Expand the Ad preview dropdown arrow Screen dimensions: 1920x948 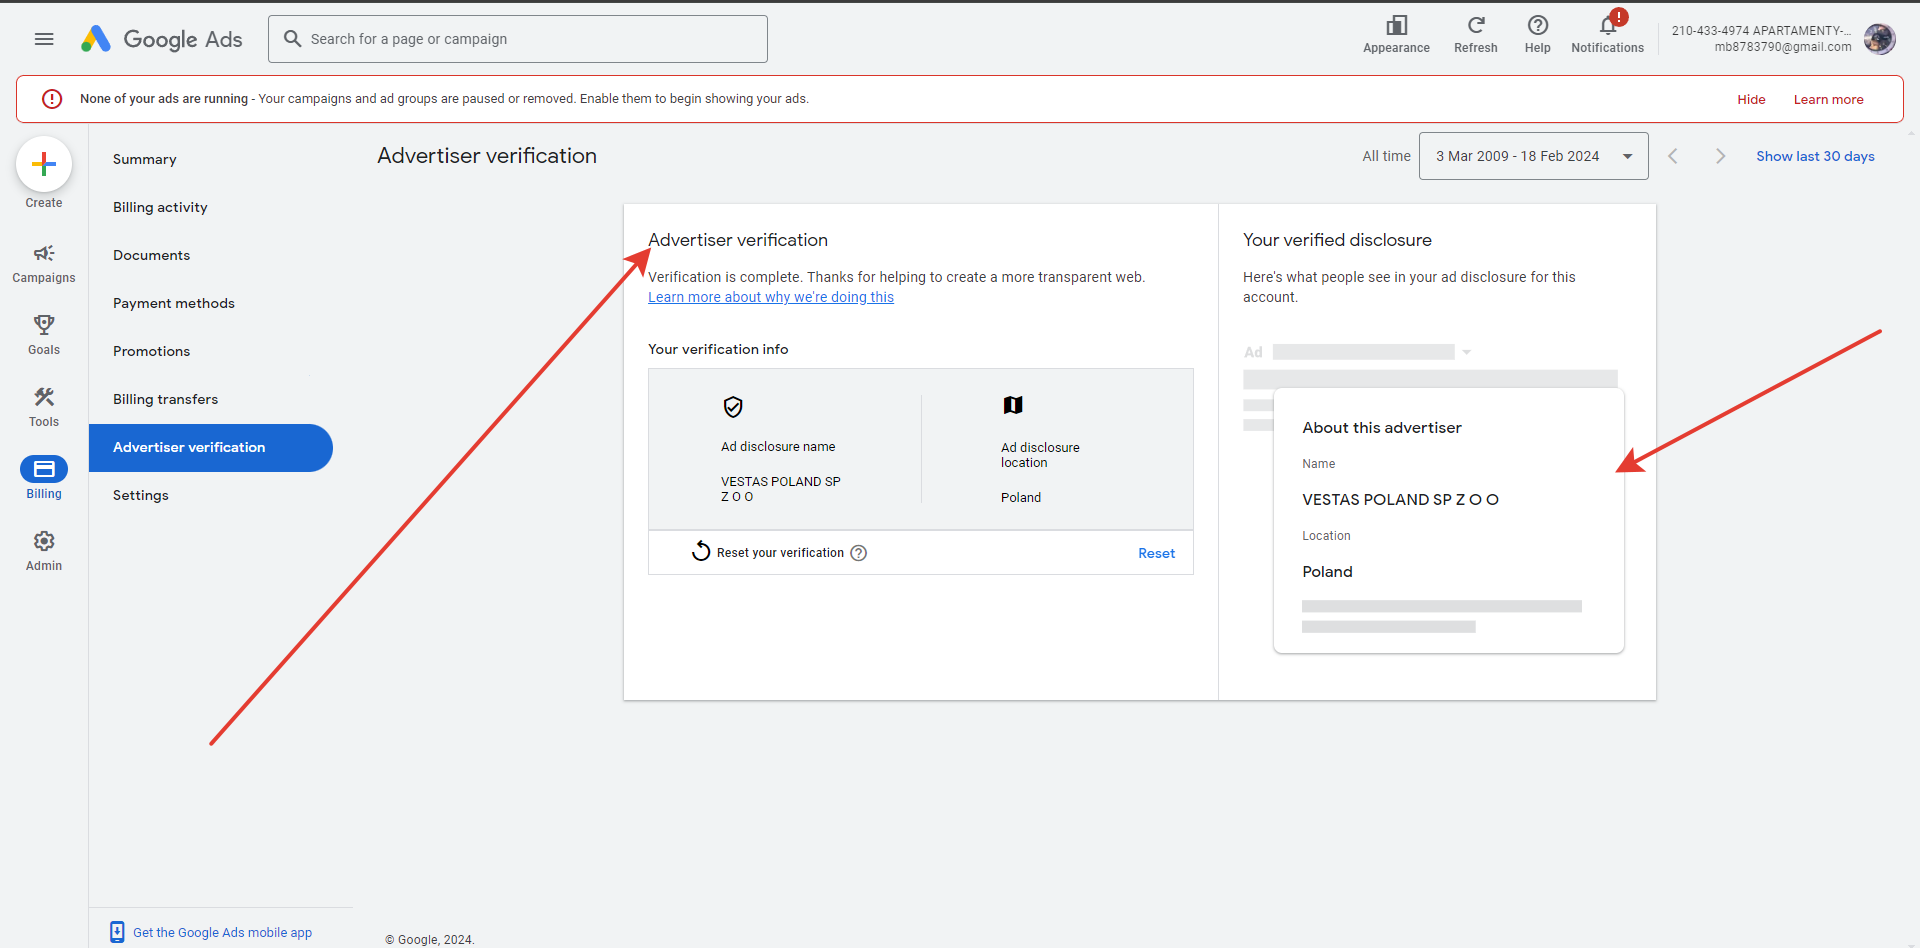tap(1467, 352)
